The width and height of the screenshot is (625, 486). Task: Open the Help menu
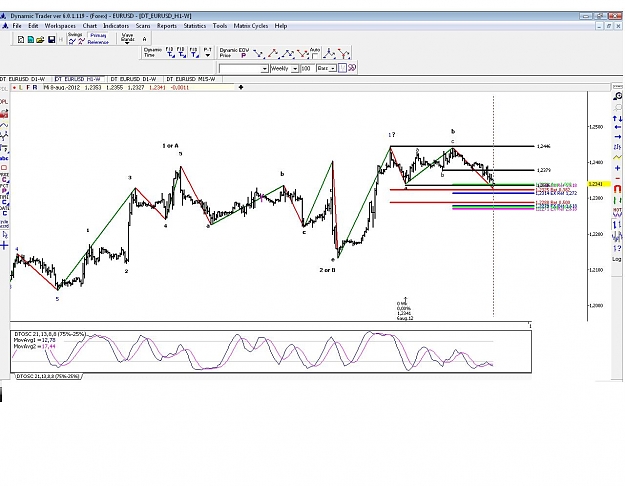(x=281, y=26)
